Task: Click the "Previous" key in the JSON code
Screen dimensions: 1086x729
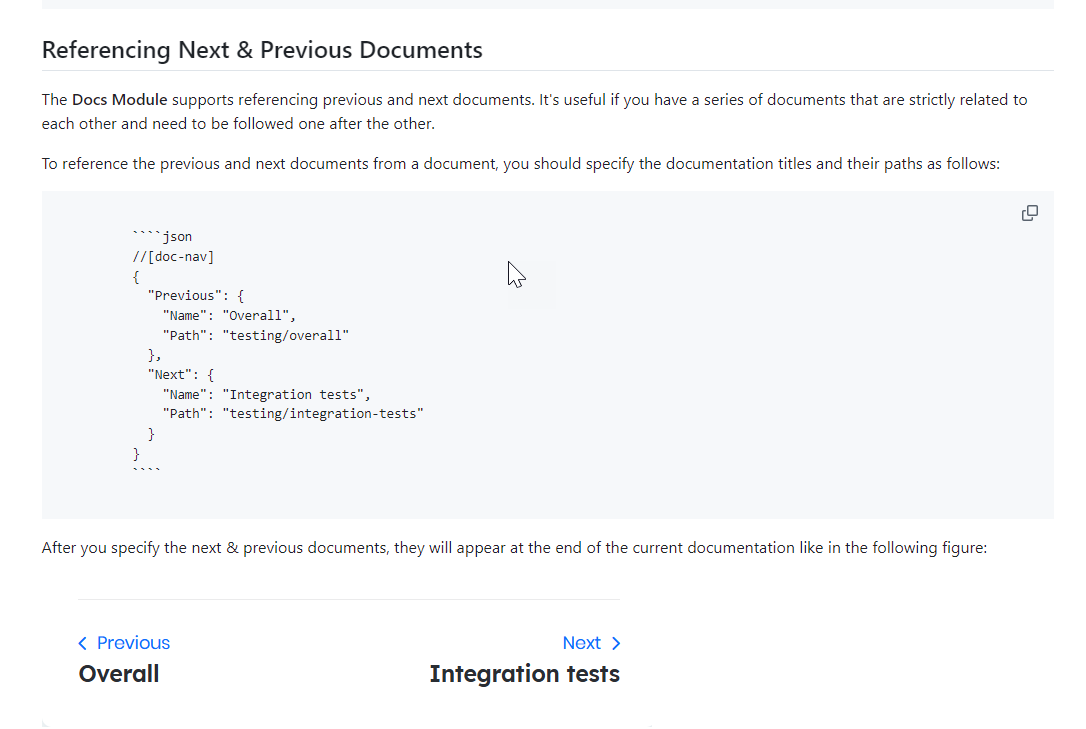Action: (181, 296)
